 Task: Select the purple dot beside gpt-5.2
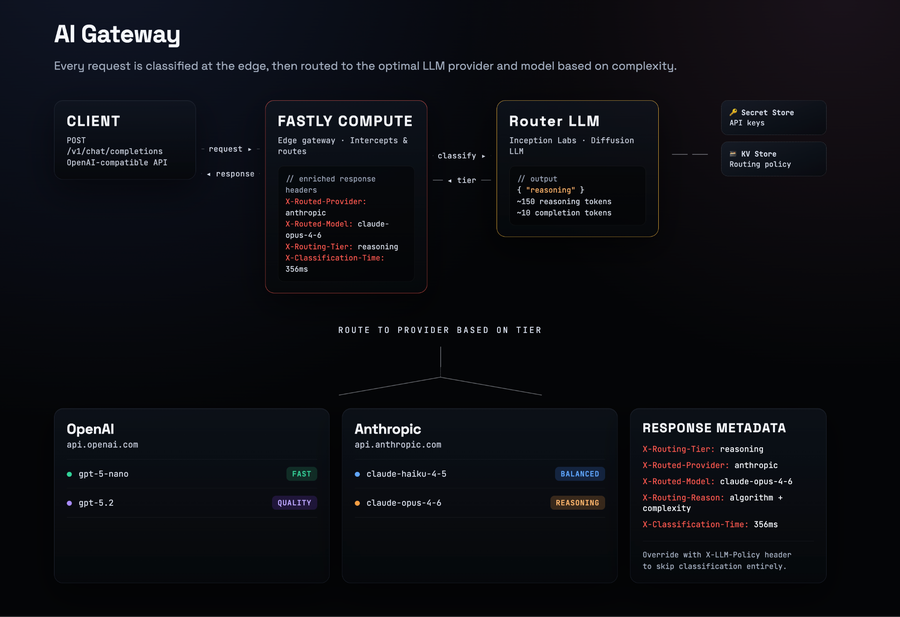(x=69, y=503)
